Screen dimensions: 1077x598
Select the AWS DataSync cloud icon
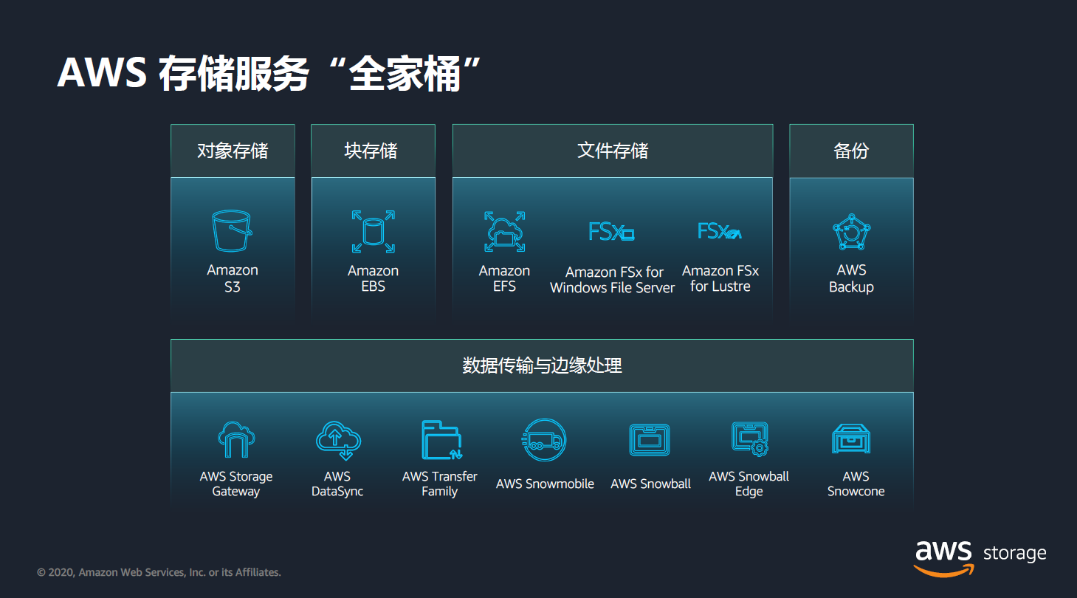click(338, 440)
